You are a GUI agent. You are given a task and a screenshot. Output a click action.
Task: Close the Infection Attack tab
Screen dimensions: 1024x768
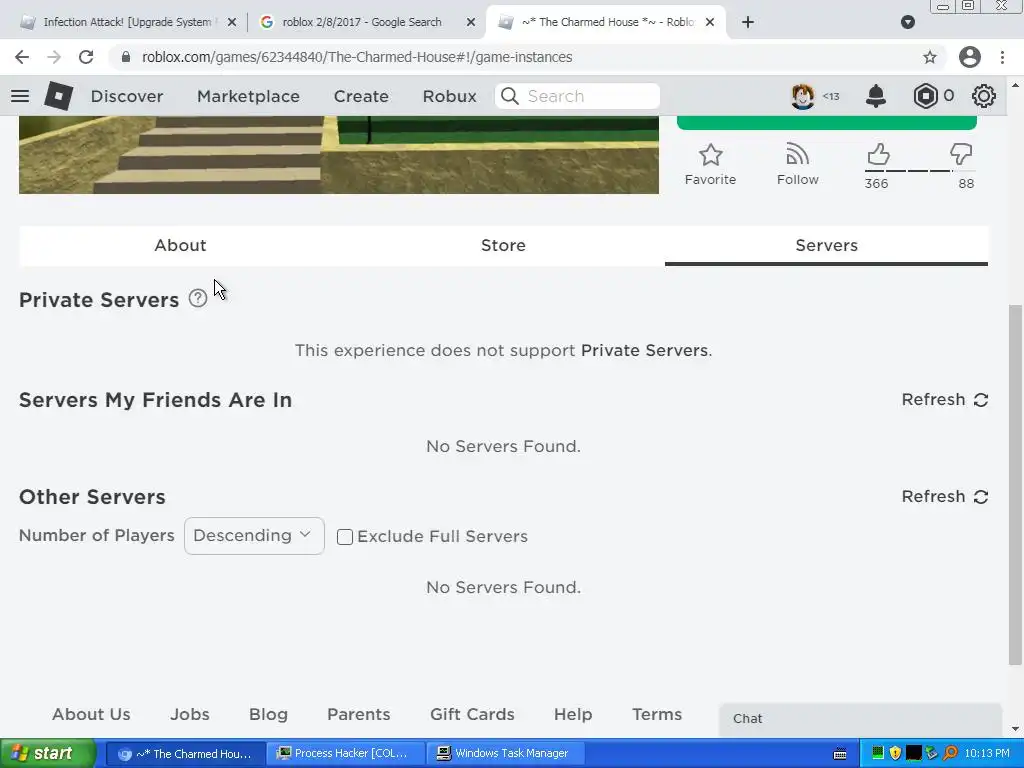tap(231, 22)
